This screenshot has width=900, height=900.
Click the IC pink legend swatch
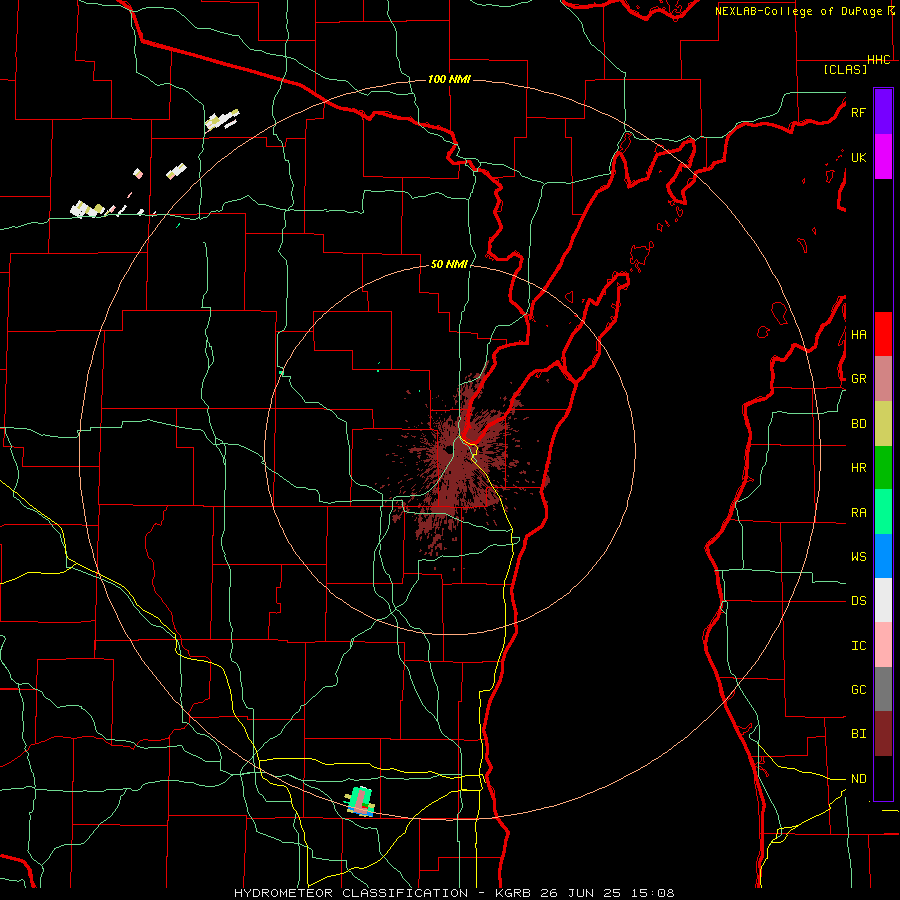(883, 645)
